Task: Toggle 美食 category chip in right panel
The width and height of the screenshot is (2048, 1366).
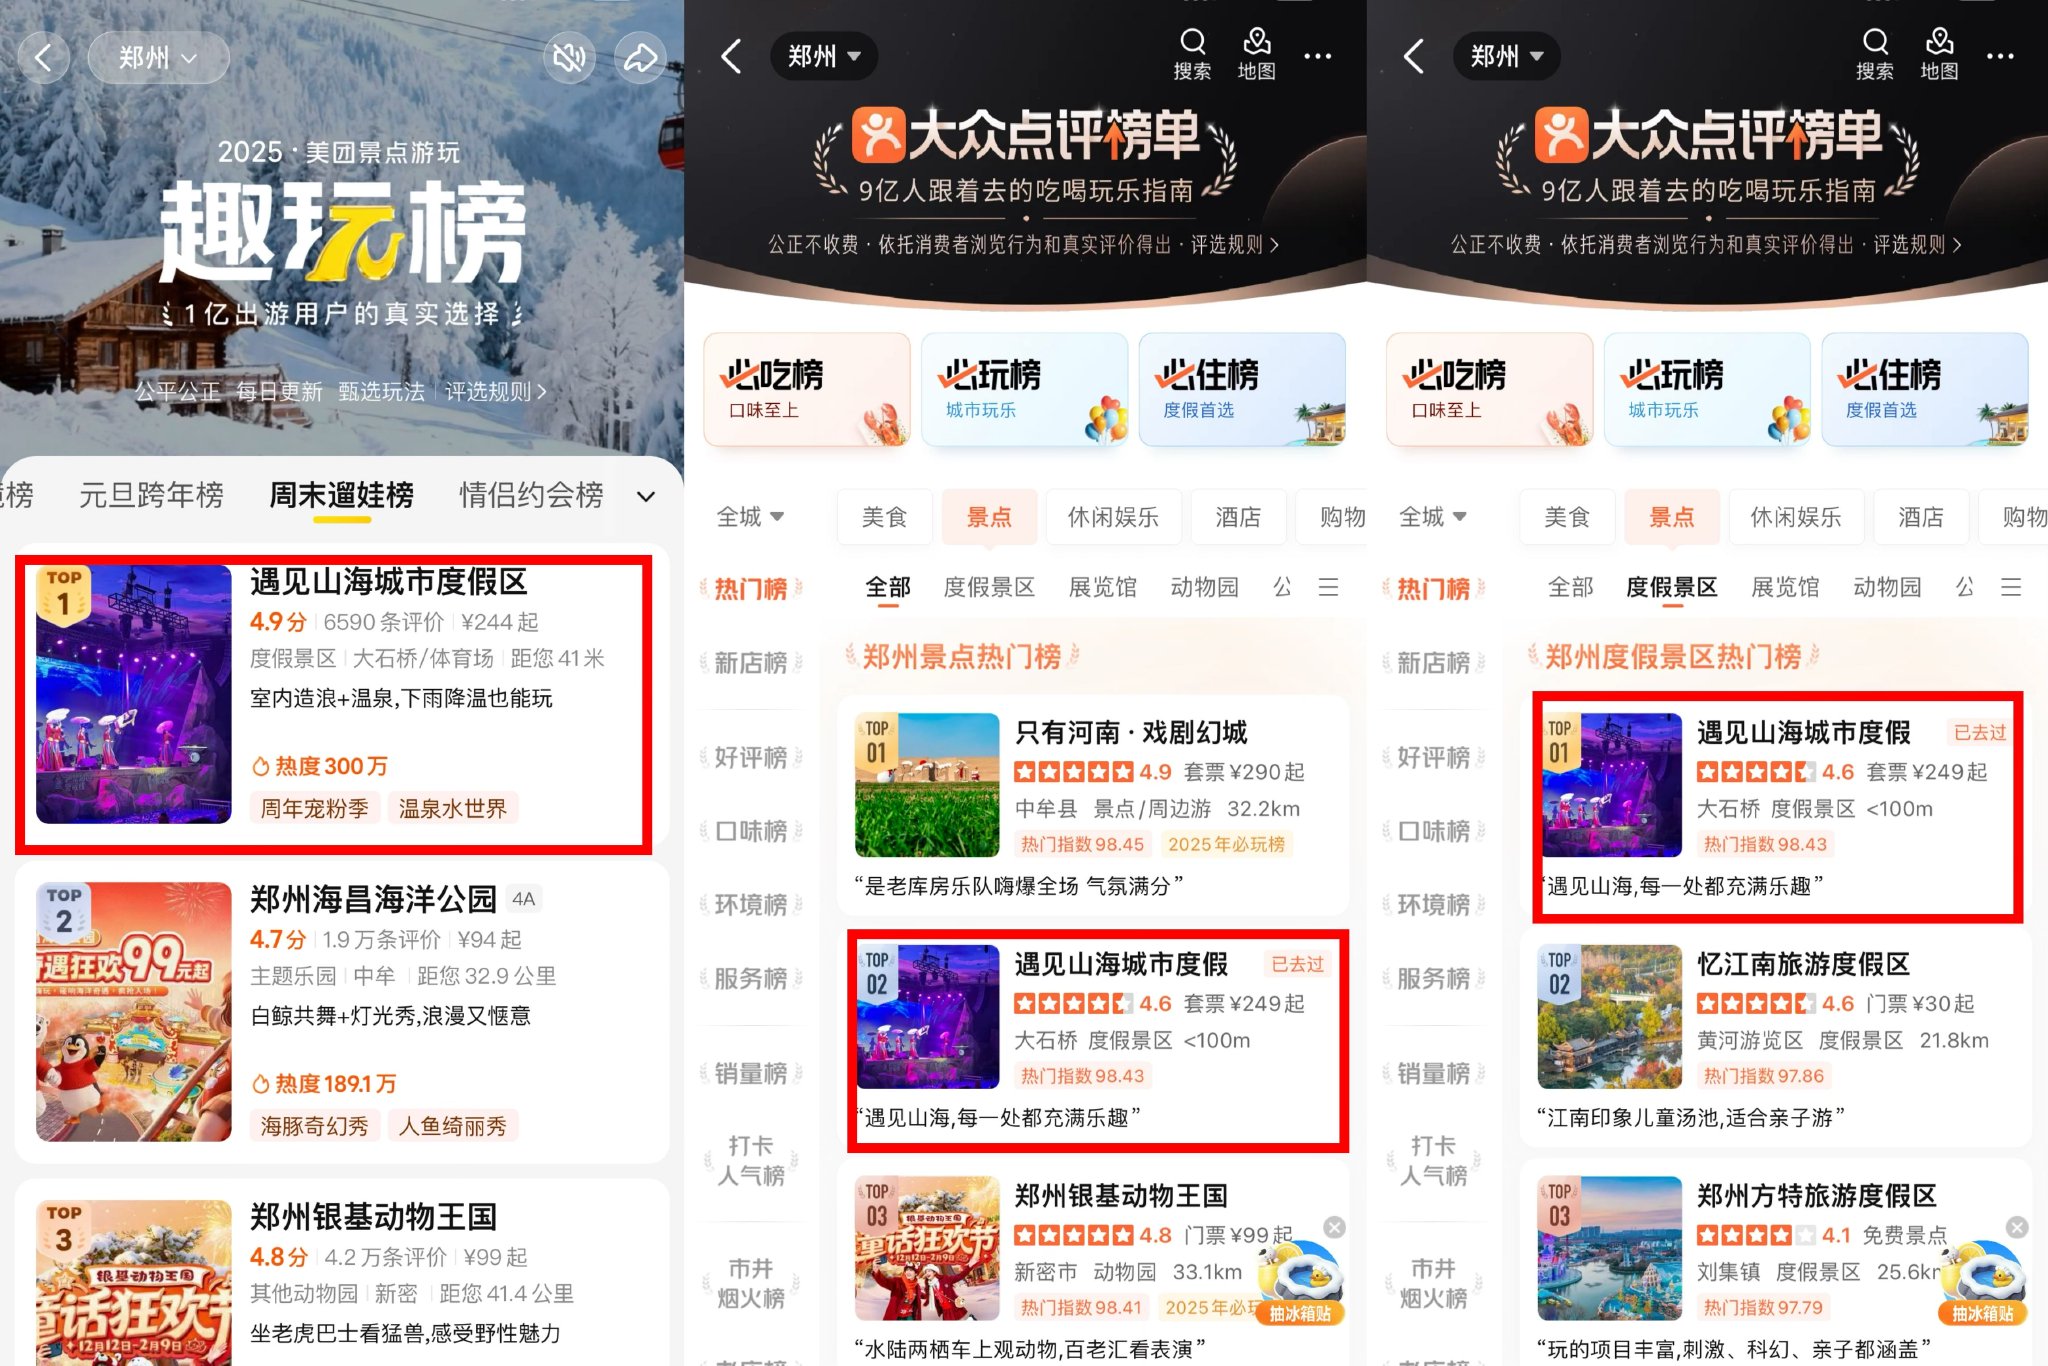Action: 1567,517
